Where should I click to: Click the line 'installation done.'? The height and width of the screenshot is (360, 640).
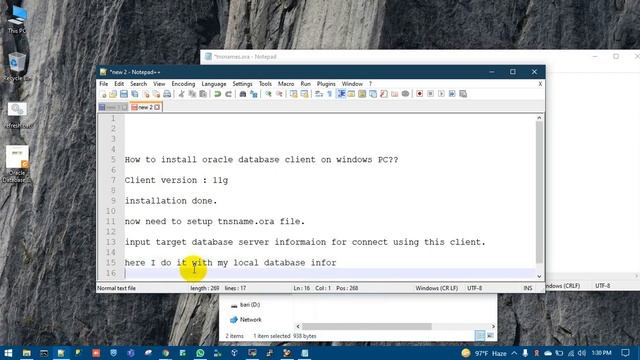tap(171, 201)
